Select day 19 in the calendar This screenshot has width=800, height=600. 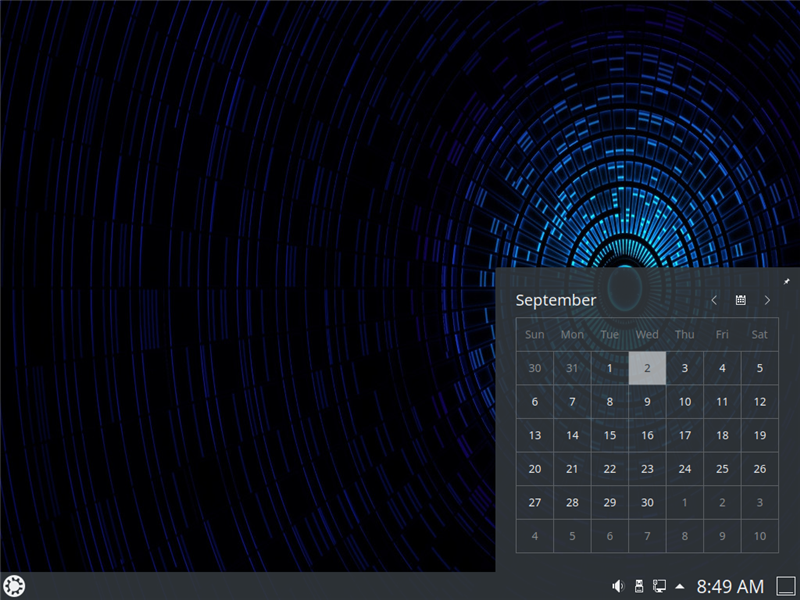pyautogui.click(x=760, y=435)
